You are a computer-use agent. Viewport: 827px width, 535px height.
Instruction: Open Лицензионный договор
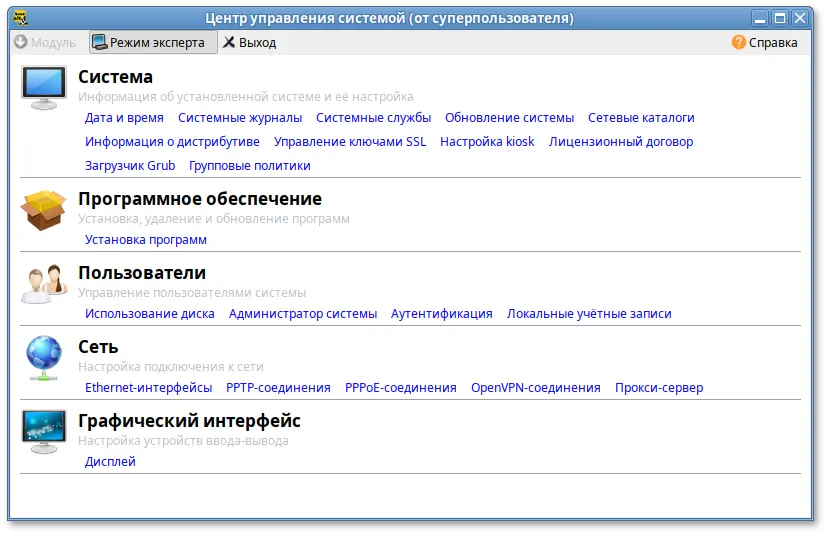point(621,142)
